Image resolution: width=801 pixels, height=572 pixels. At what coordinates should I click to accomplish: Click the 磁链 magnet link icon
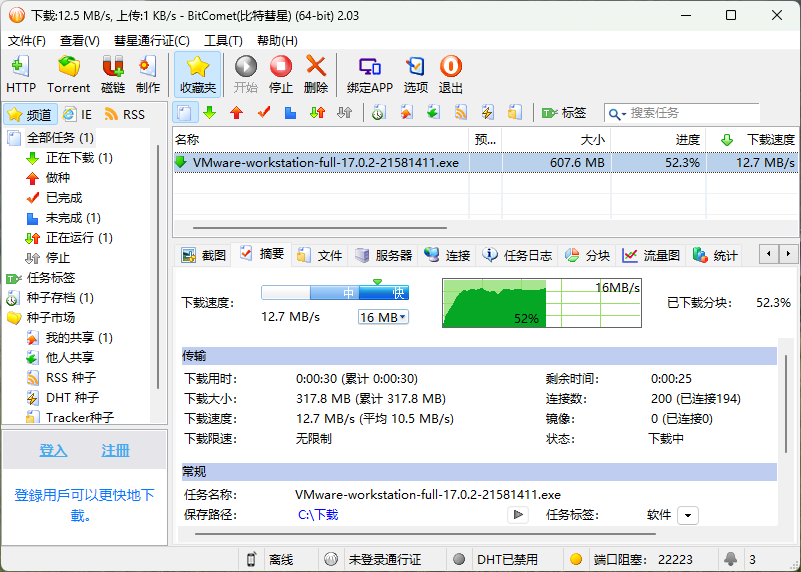coord(113,74)
